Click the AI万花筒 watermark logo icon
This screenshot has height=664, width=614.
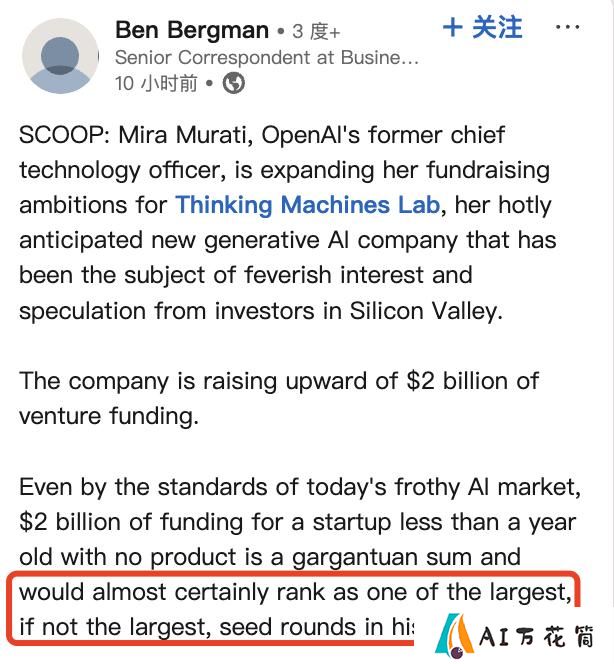(454, 636)
